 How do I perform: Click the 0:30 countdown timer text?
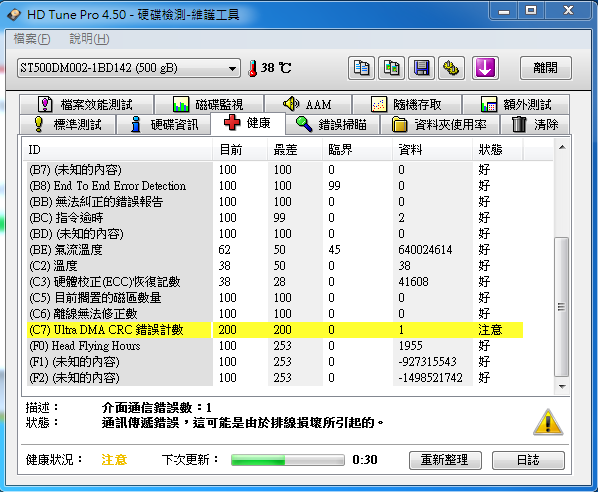pos(365,460)
